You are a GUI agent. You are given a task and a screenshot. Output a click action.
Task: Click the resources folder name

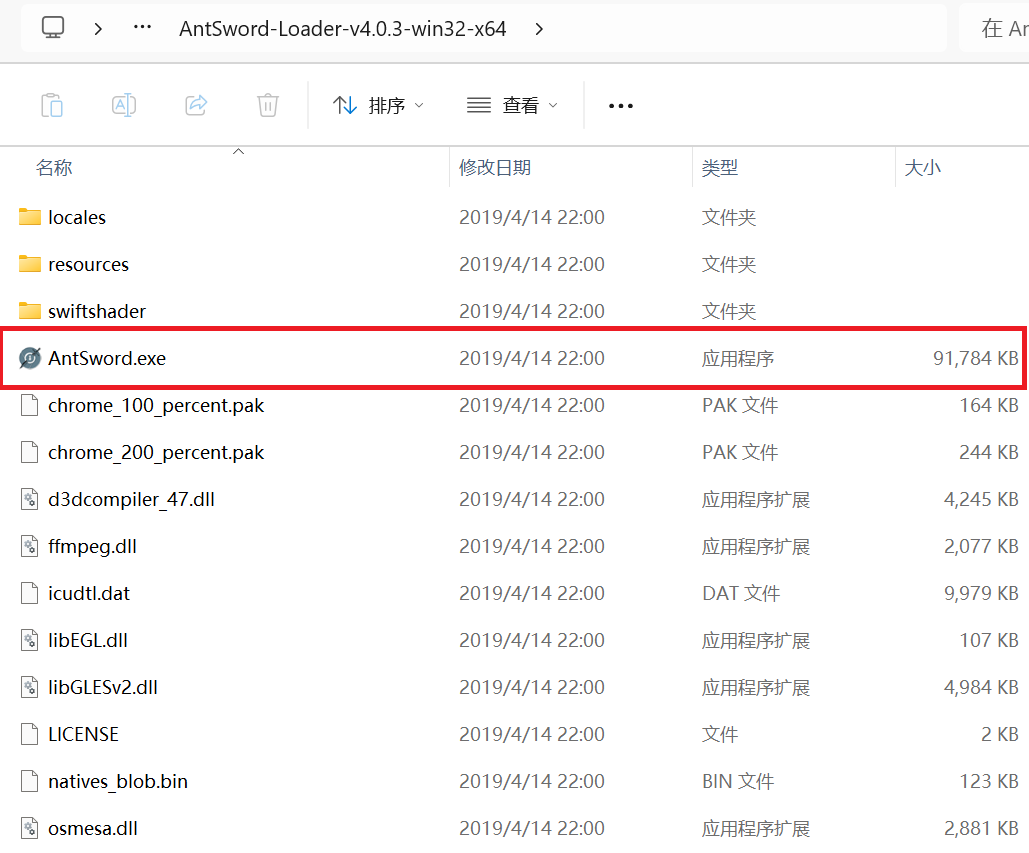click(89, 264)
